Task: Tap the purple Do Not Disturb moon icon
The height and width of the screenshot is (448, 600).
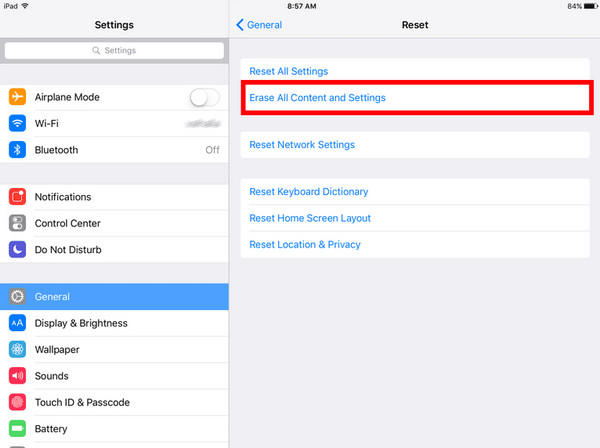Action: pos(17,249)
